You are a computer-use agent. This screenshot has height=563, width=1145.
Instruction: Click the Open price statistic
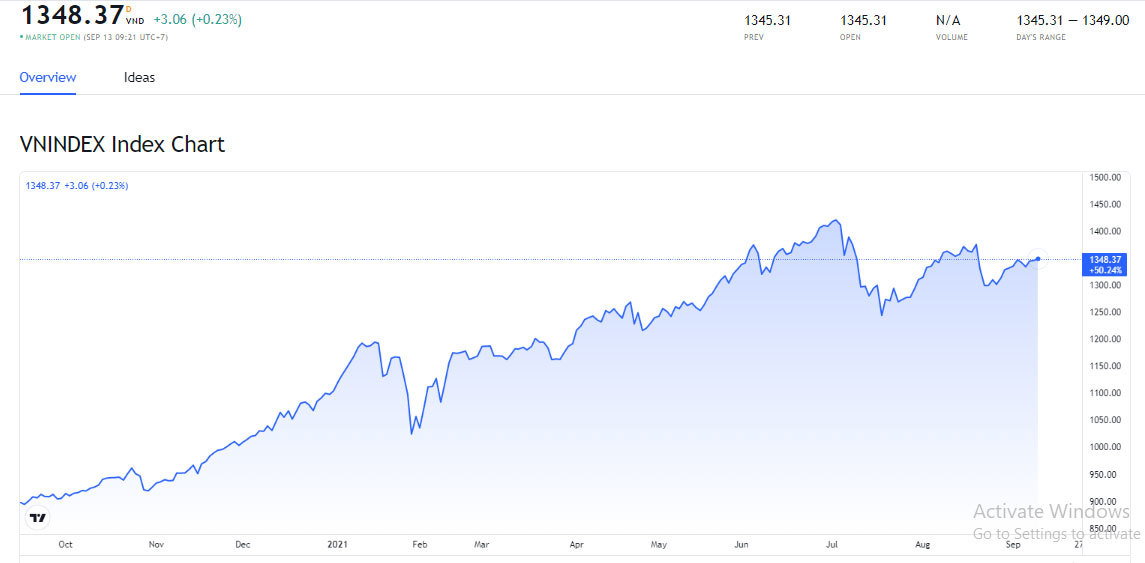(863, 20)
